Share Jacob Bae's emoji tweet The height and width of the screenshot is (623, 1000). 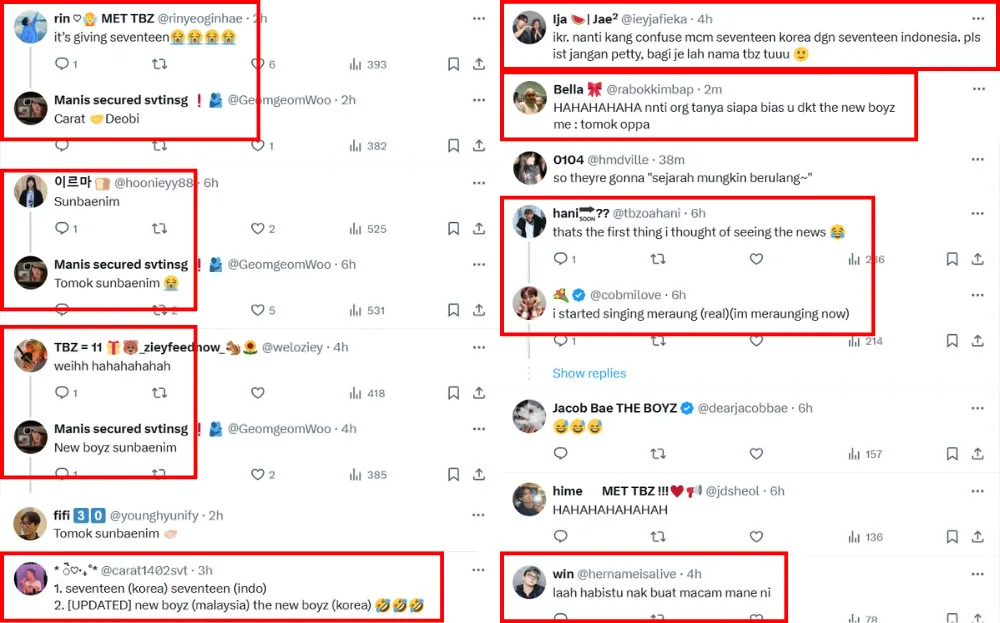[978, 454]
